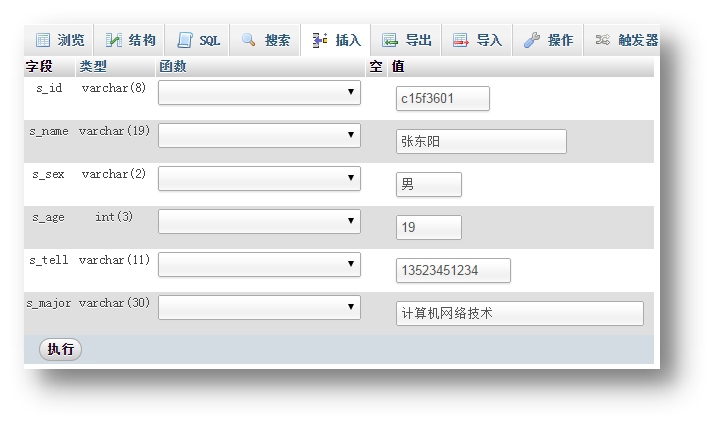This screenshot has height=424, width=715.
Task: Click the Operations (操作) wrench icon
Action: point(532,40)
